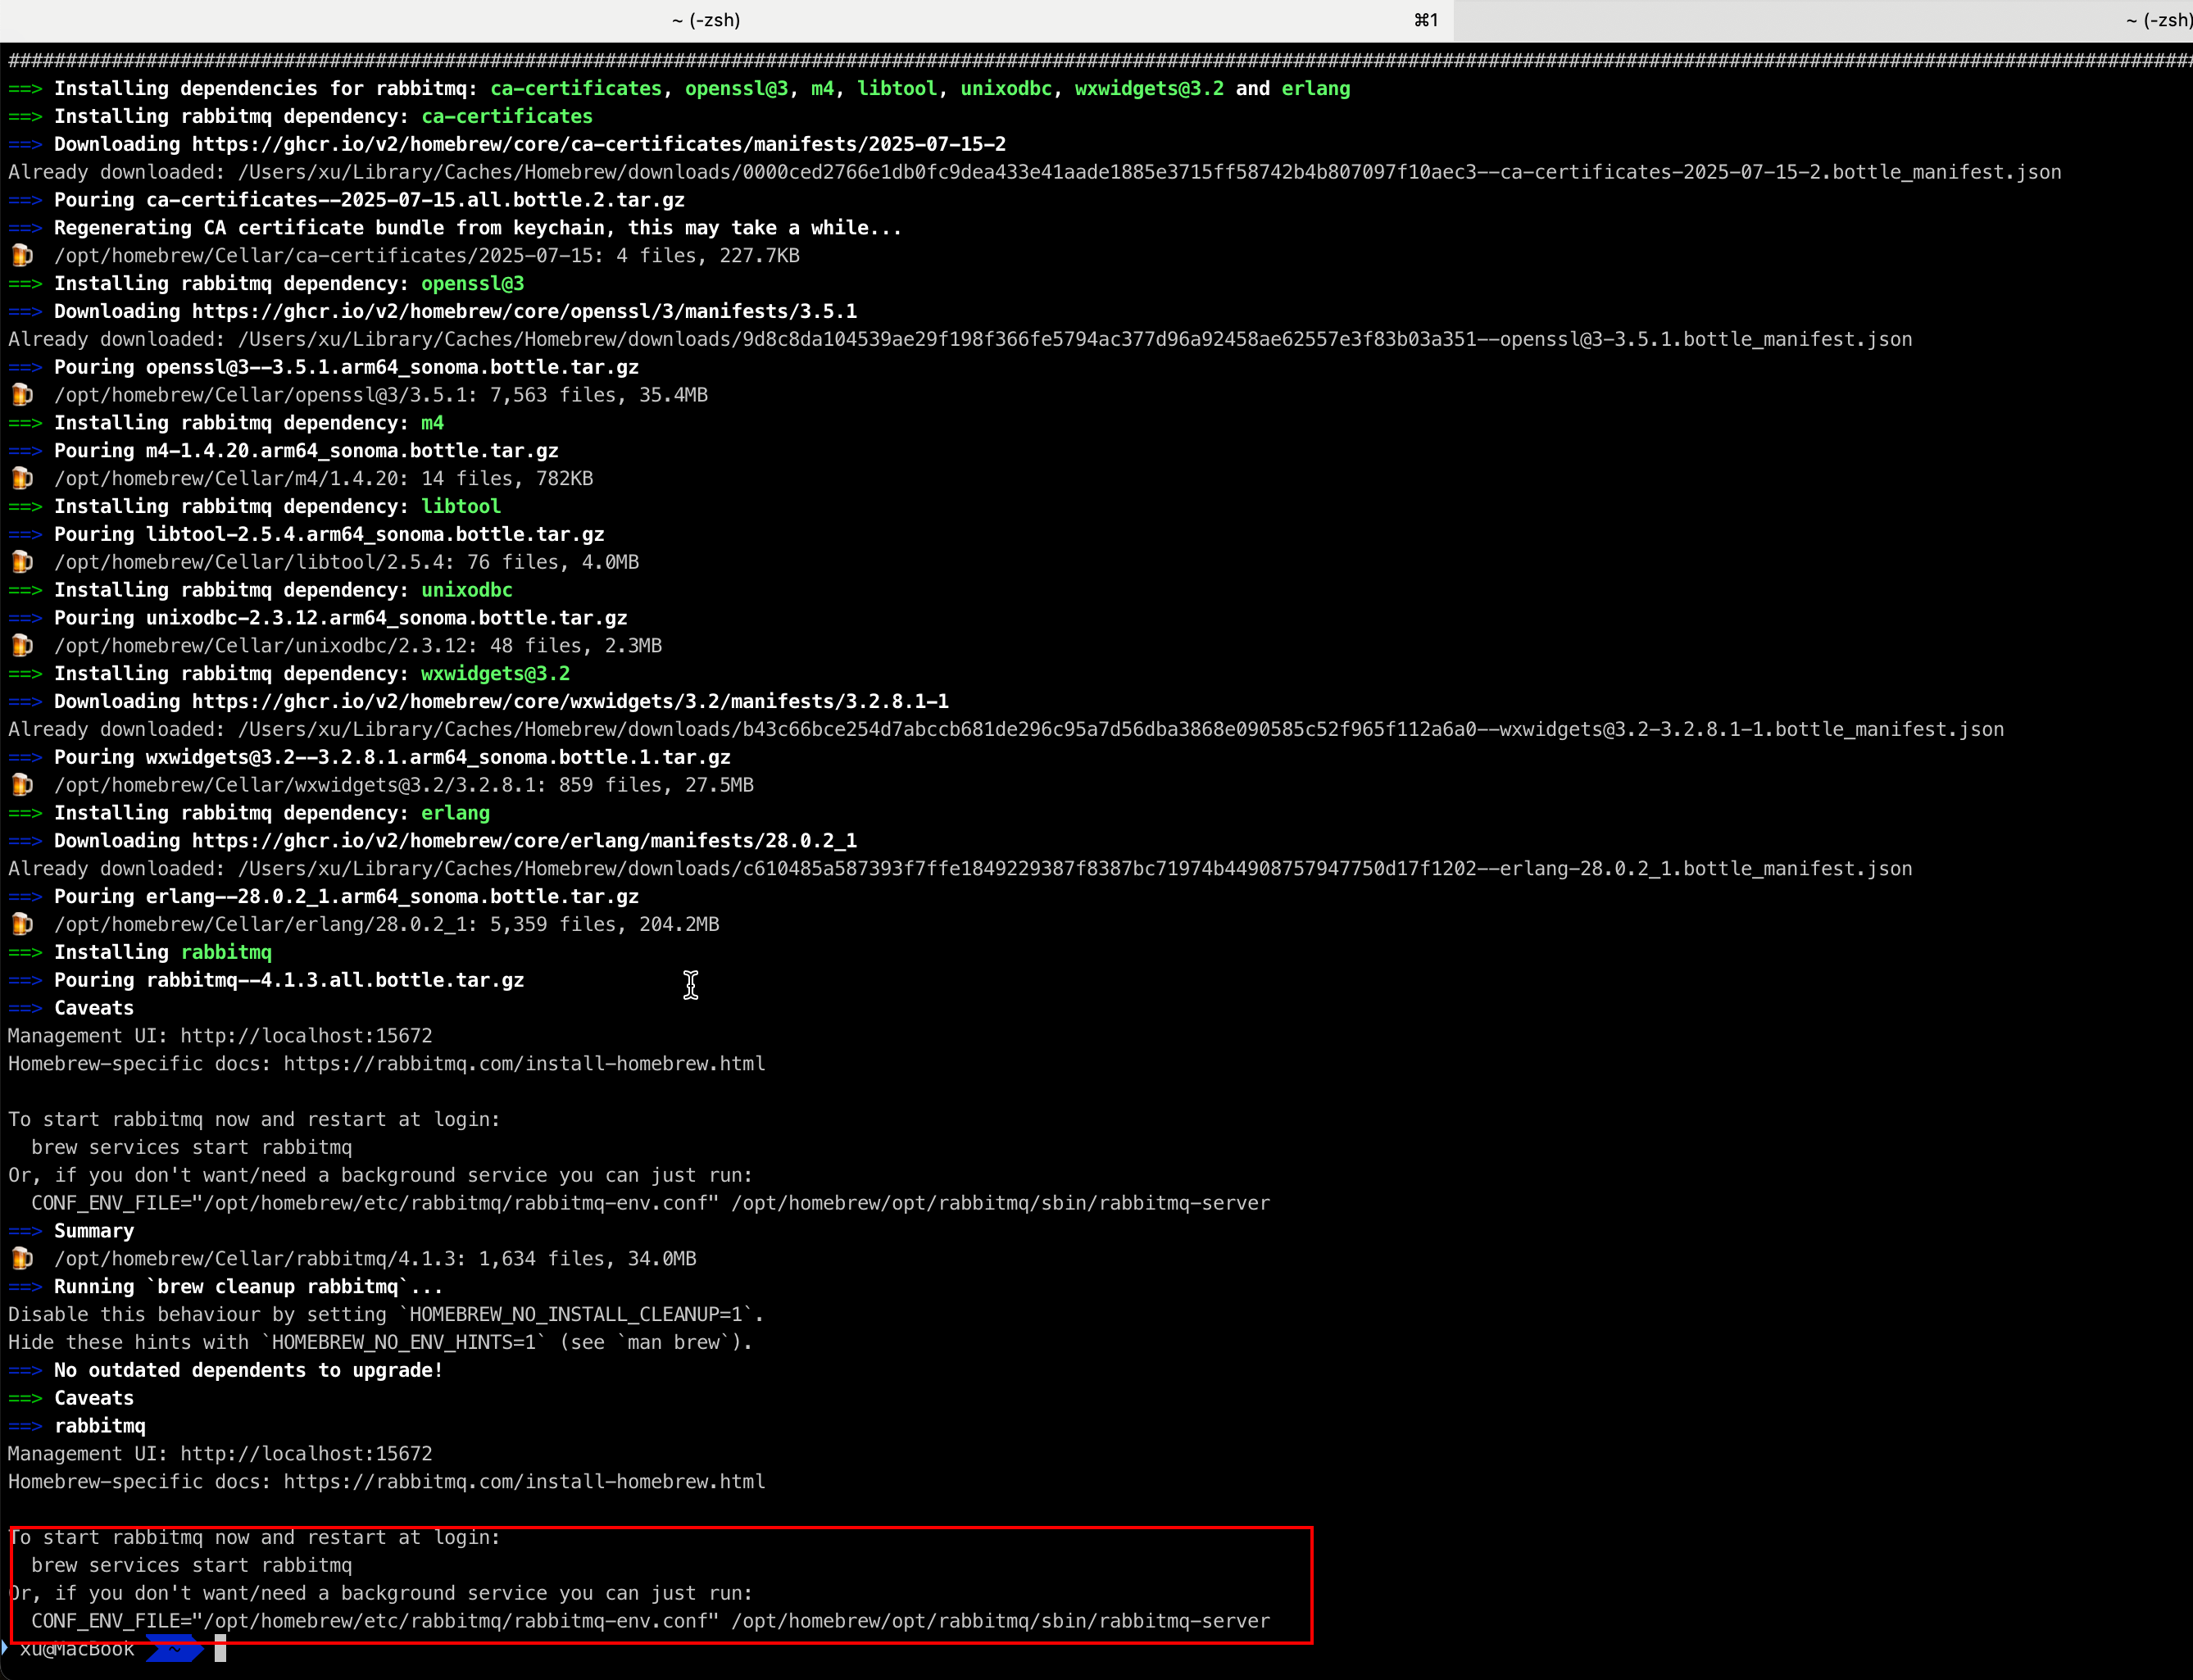Click beer mug icon beside erlang Cellar line
The width and height of the screenshot is (2193, 1680).
[22, 925]
